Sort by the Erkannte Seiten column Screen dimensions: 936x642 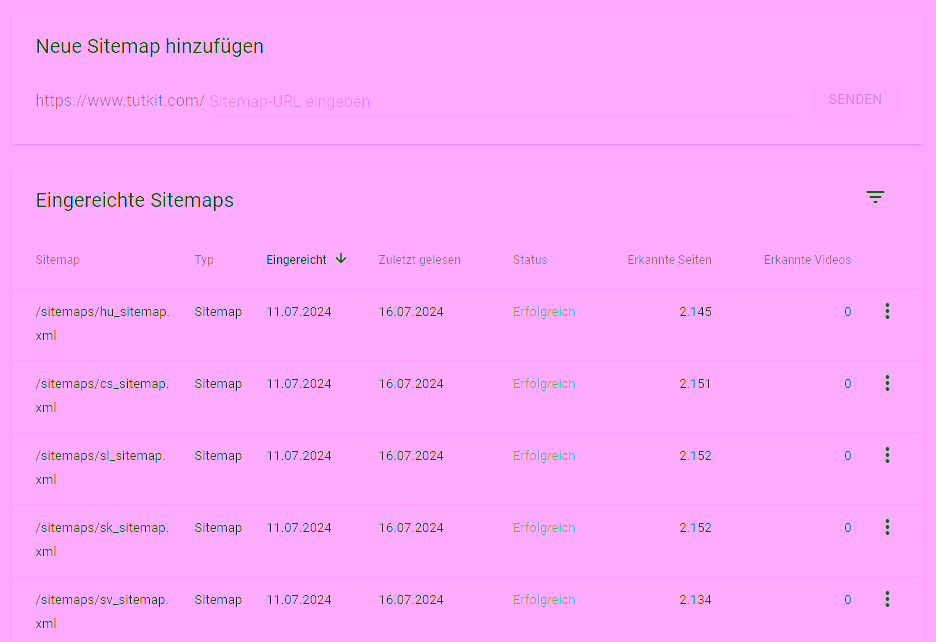[668, 259]
